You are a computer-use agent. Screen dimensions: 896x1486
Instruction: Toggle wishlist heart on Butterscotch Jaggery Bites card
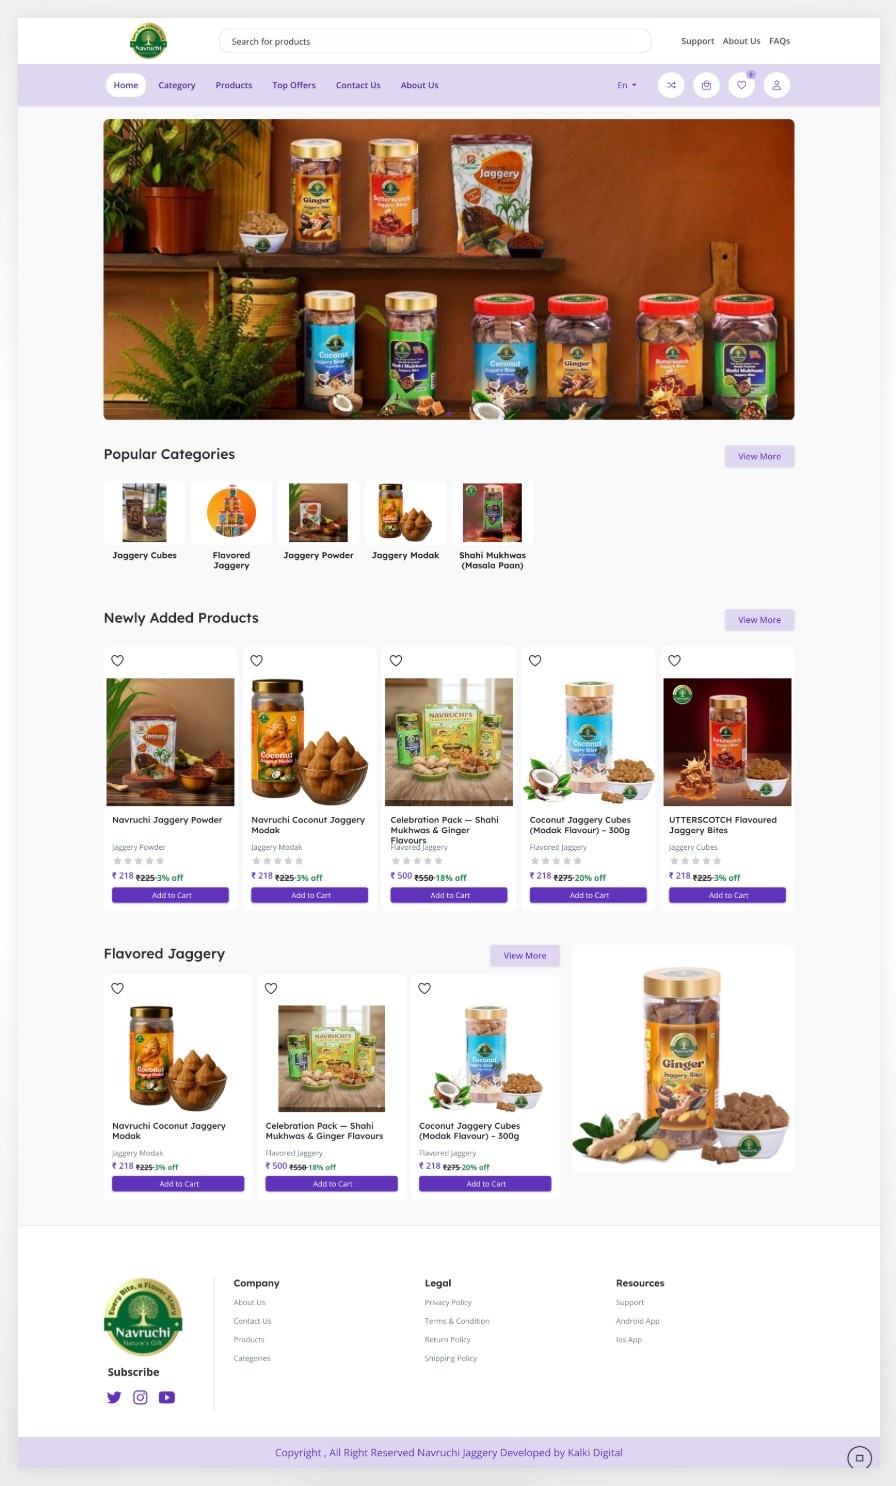[x=674, y=660]
